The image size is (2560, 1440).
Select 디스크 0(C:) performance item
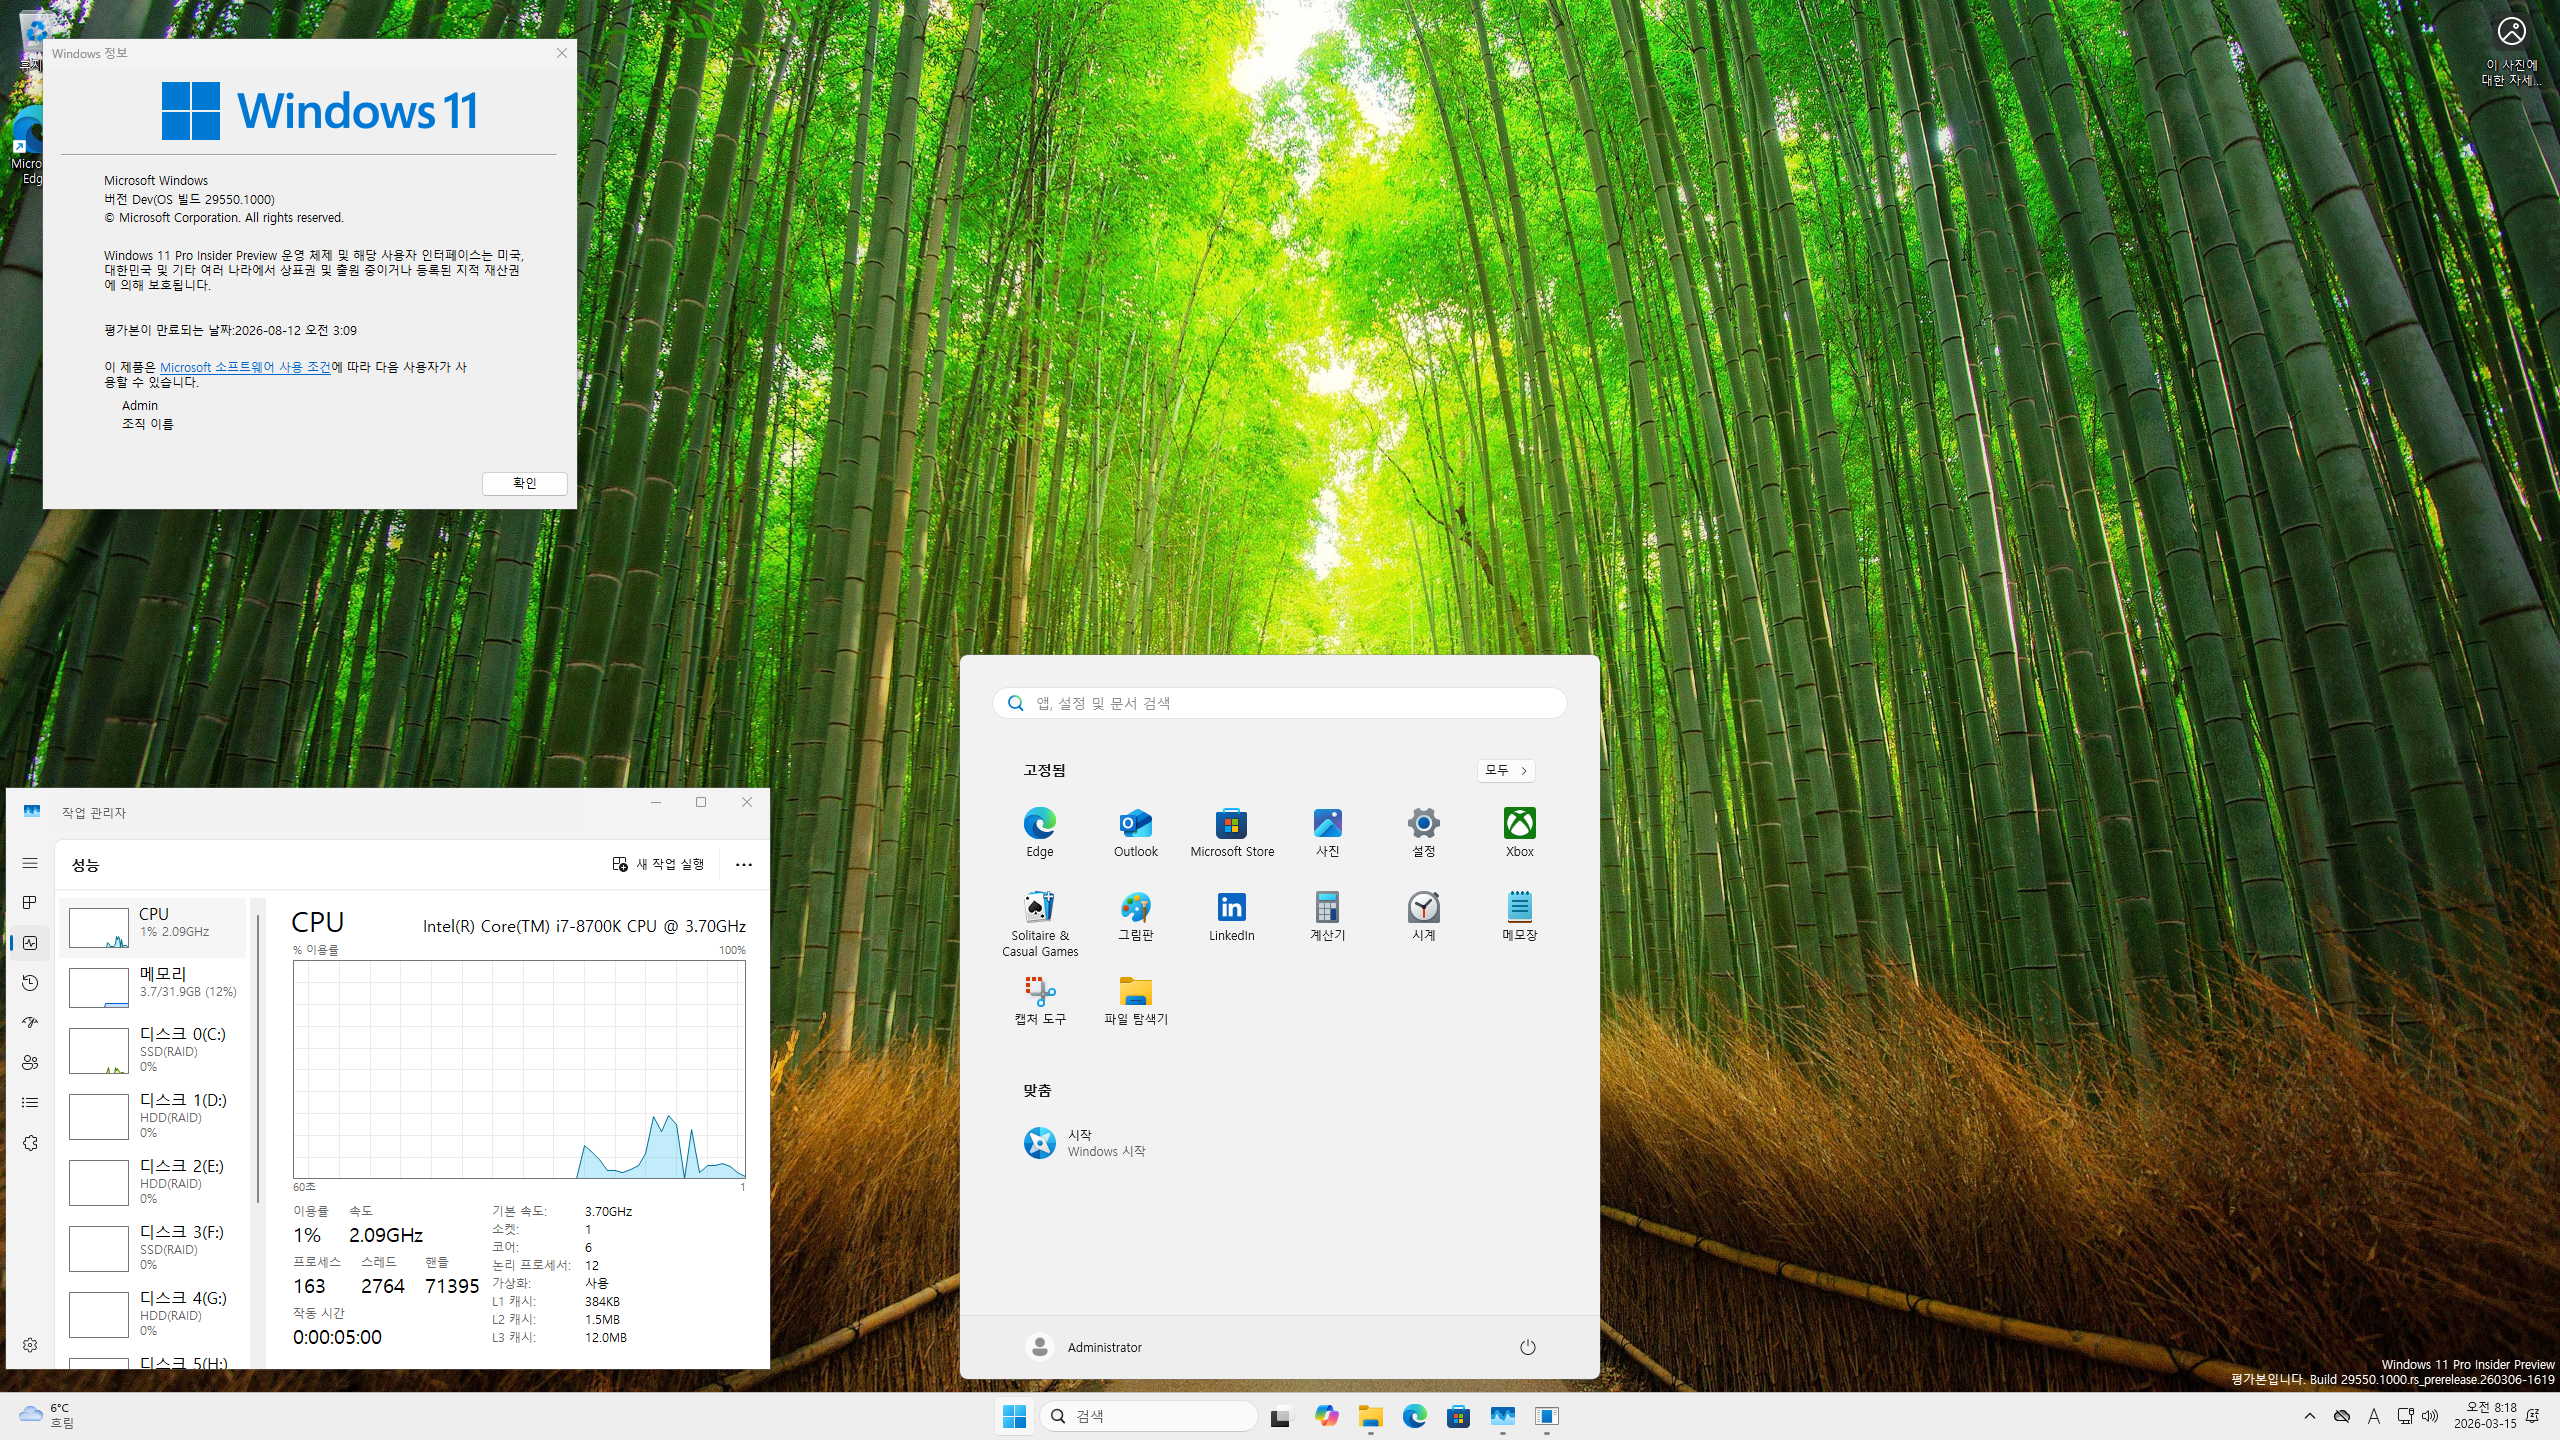point(155,1048)
